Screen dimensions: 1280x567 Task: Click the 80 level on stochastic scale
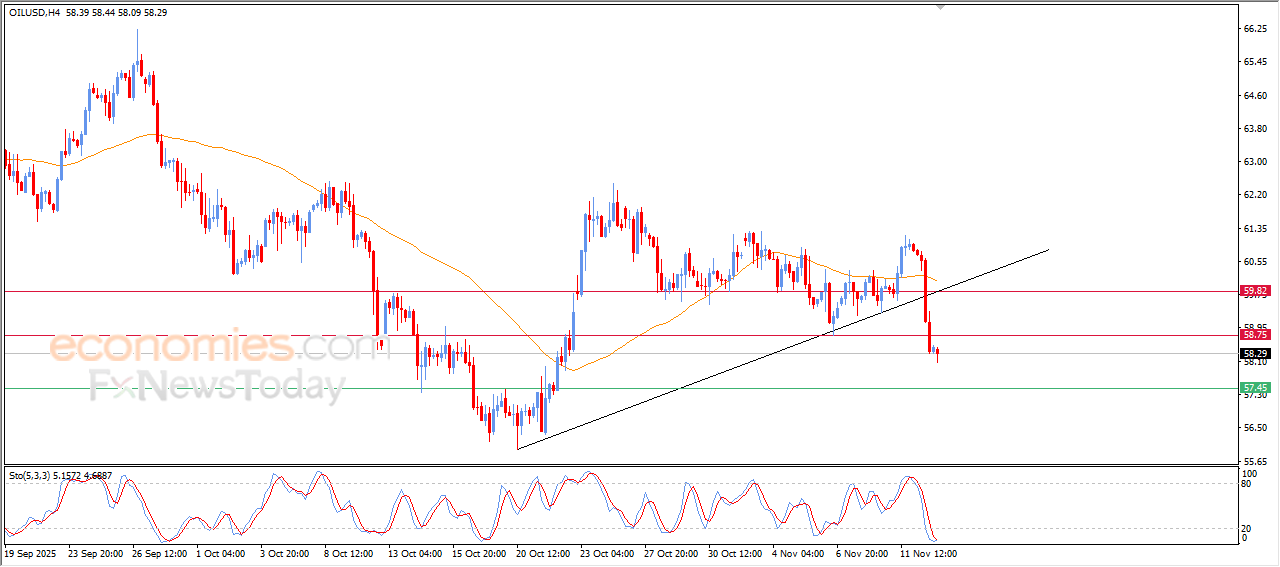(x=1247, y=484)
